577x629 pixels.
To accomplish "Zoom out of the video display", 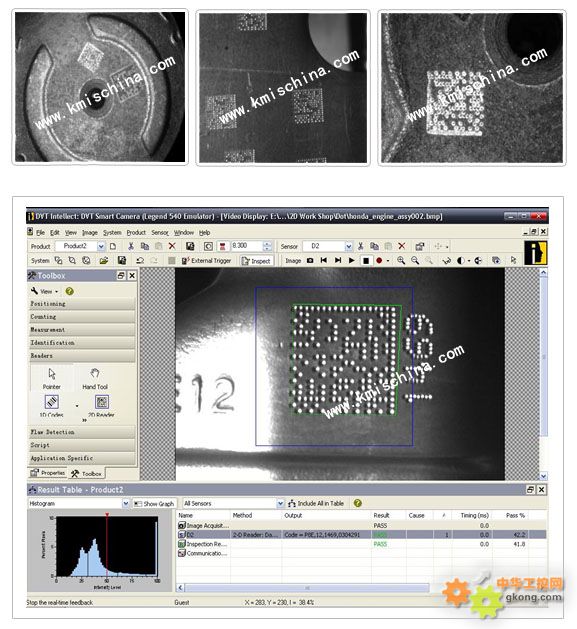I will 415,260.
